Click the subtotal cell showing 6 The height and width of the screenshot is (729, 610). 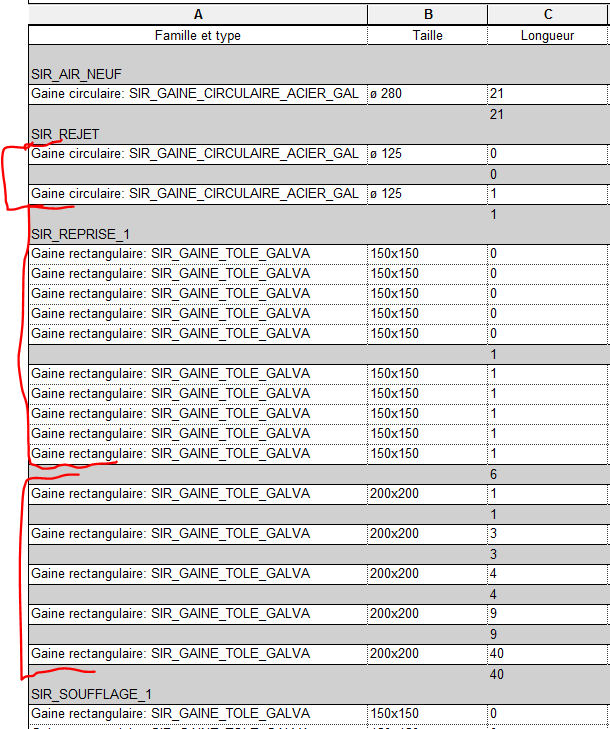[x=548, y=474]
